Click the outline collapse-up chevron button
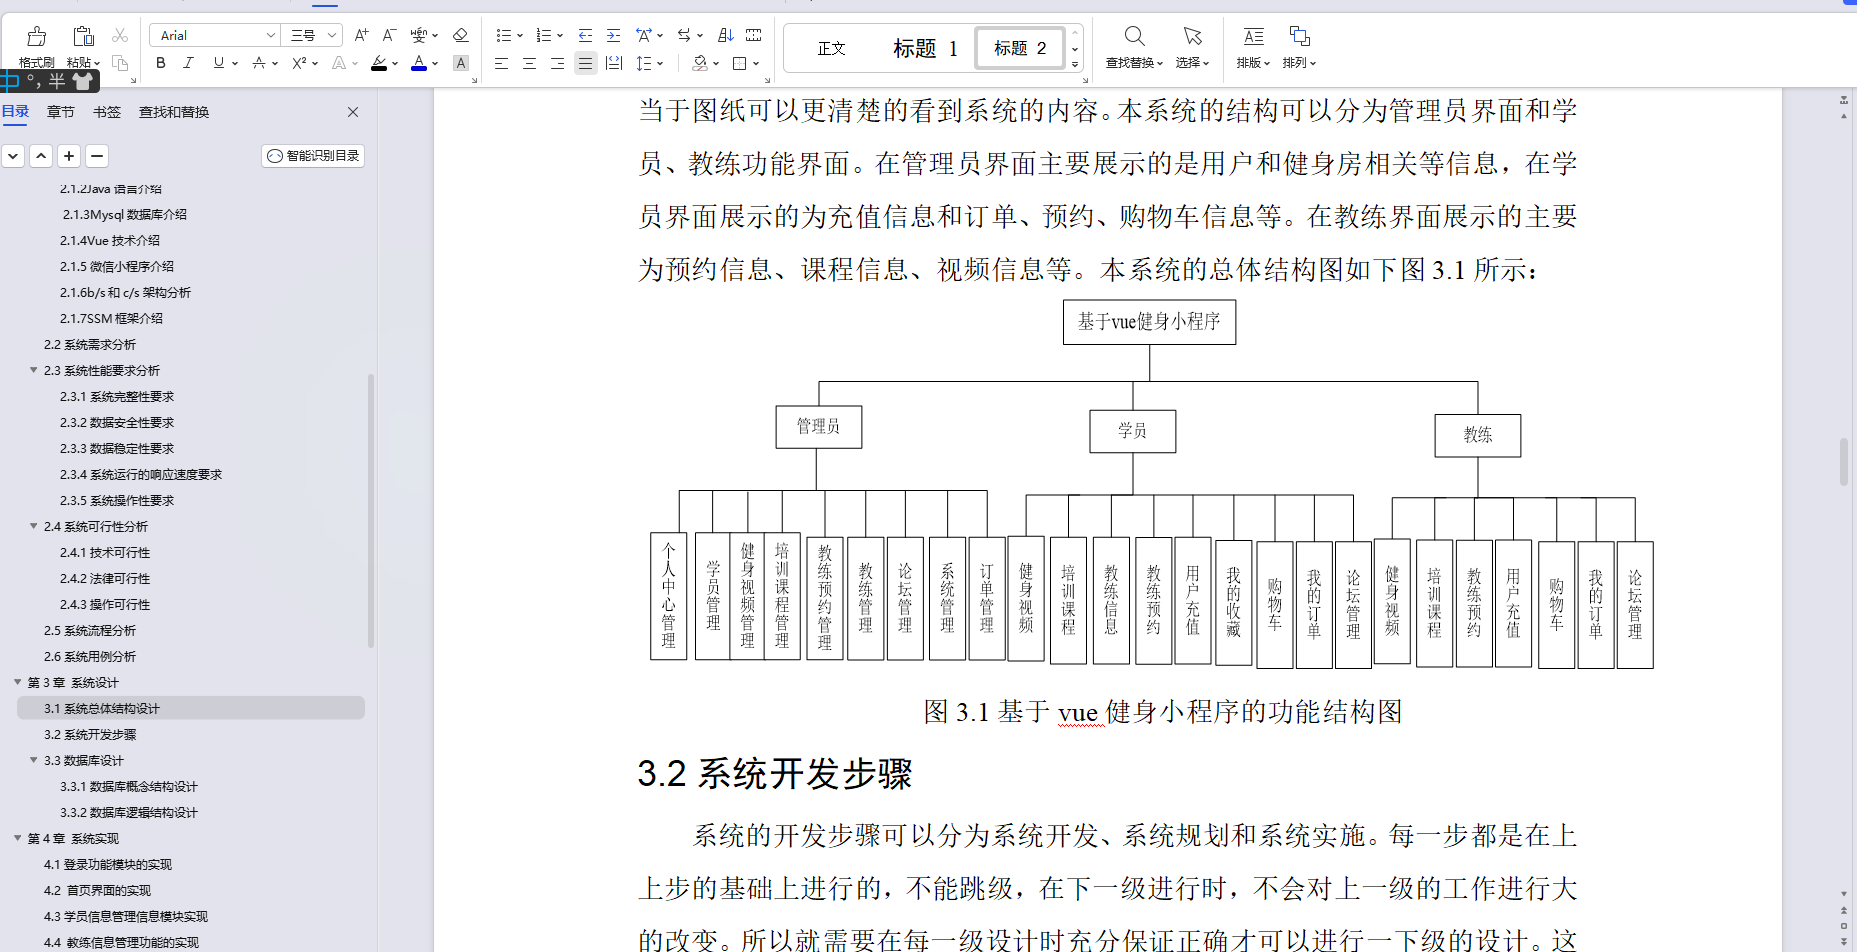The height and width of the screenshot is (952, 1857). (41, 155)
